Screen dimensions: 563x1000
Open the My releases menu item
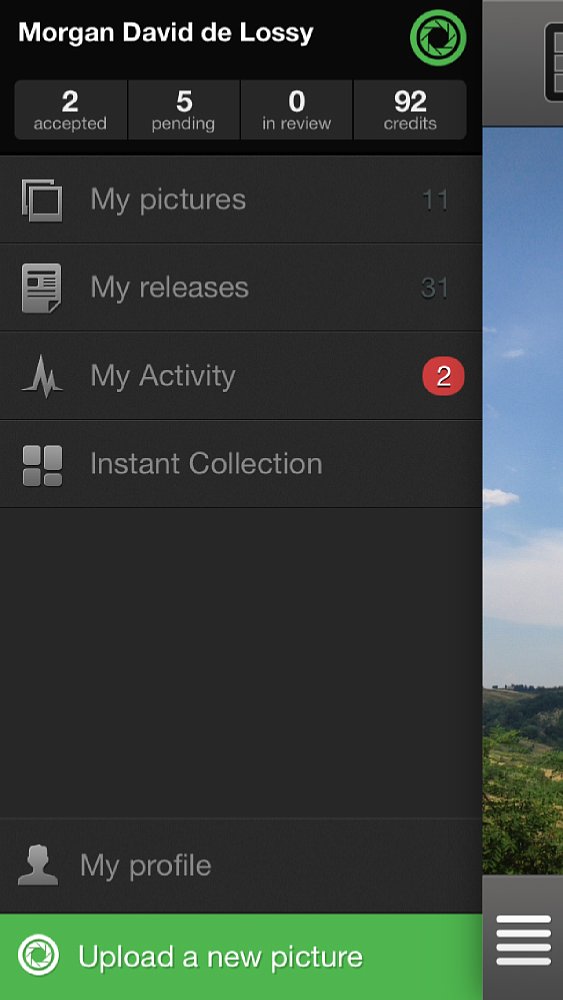[x=241, y=288]
